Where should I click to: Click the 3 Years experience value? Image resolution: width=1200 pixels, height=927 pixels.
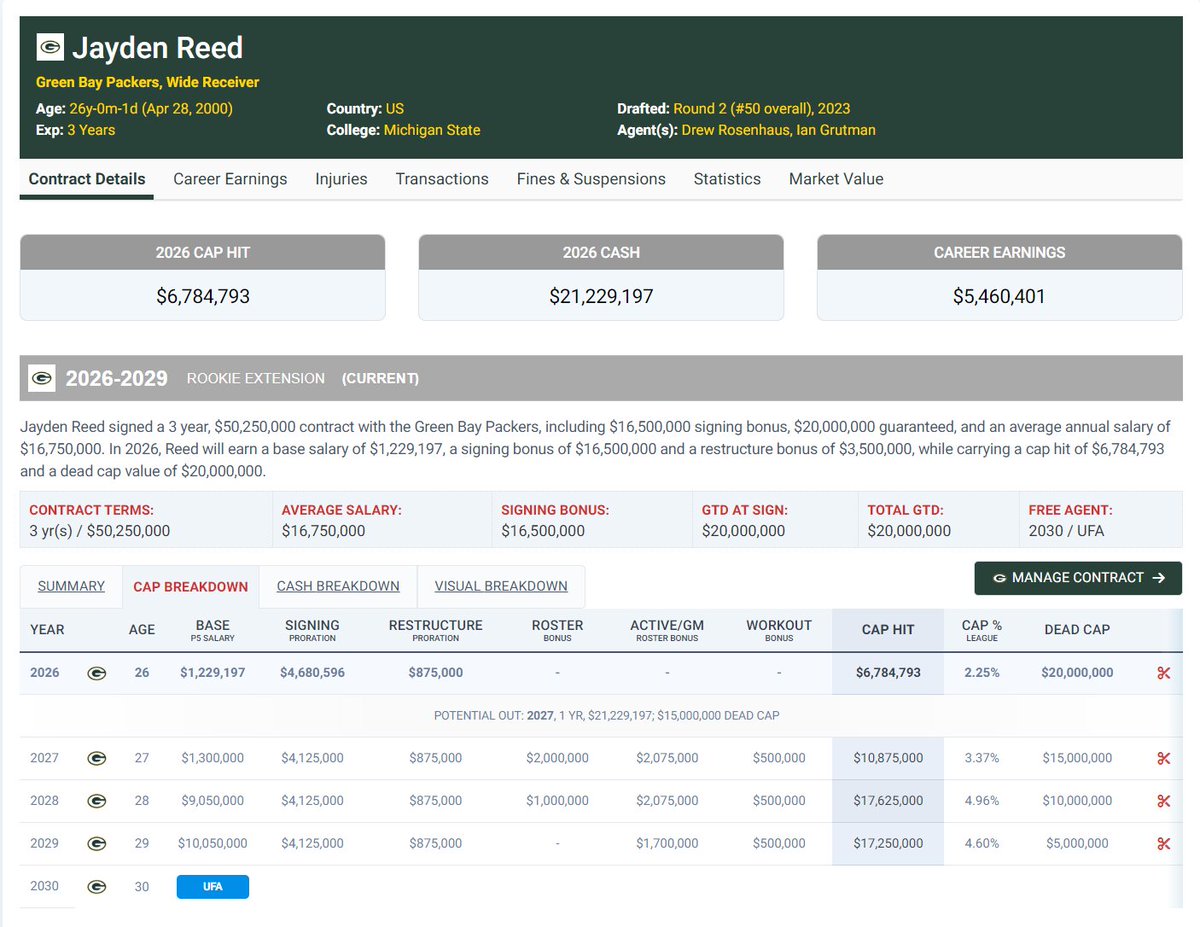pyautogui.click(x=91, y=130)
